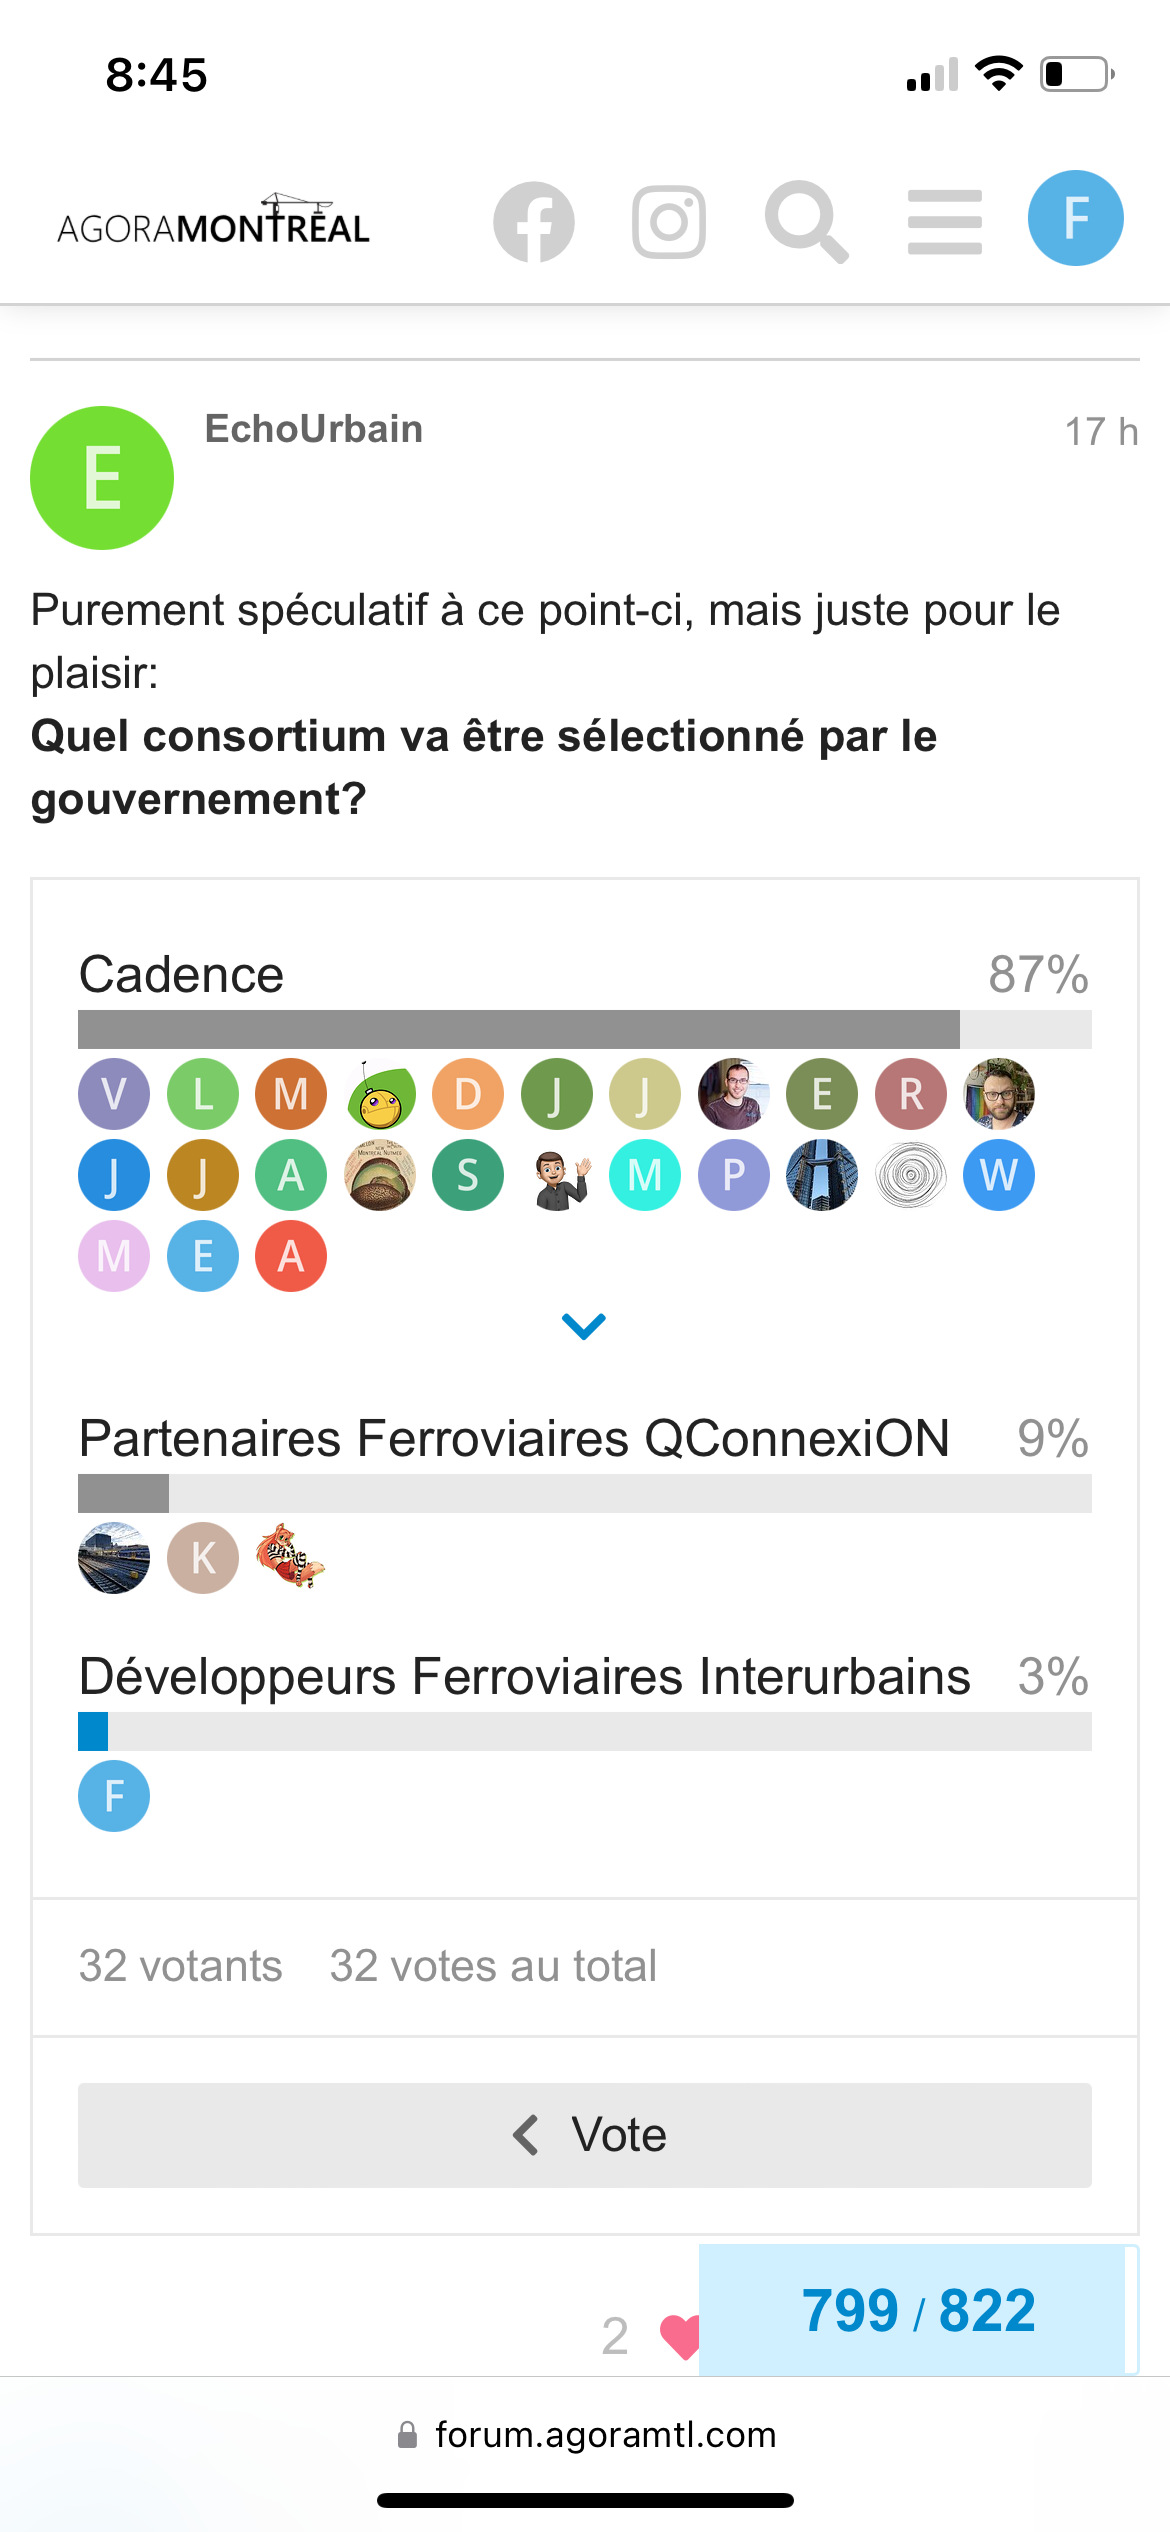Open the forum search magnifier

806,222
